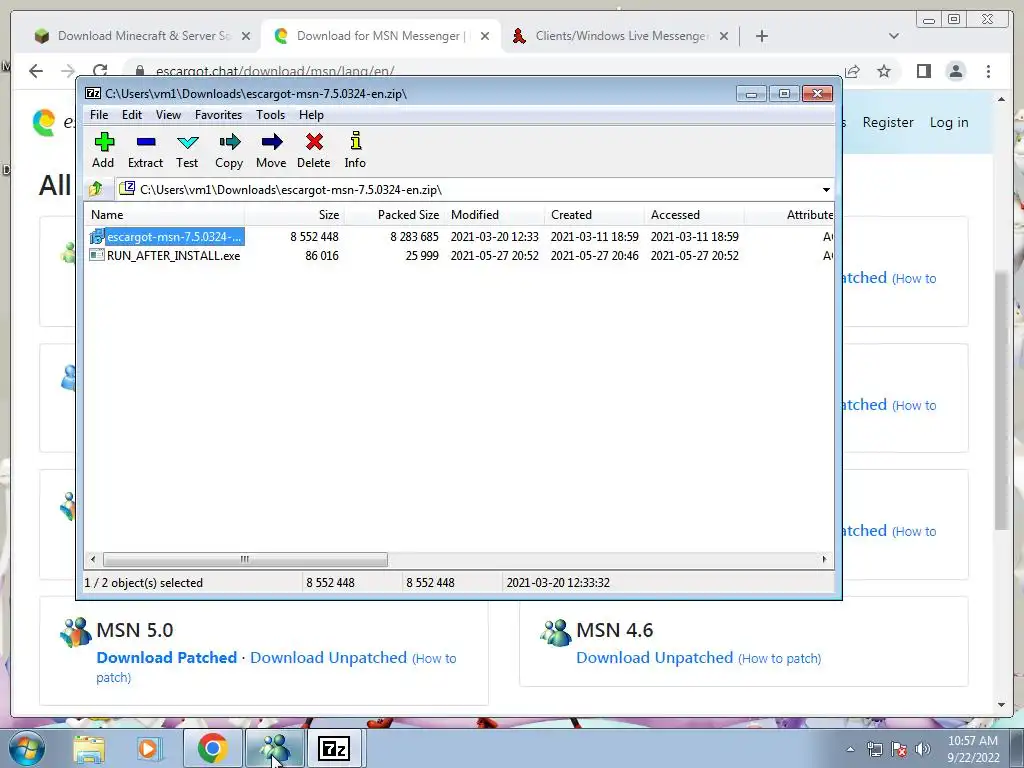
Task: Open Windows Start menu orb
Action: (x=27, y=748)
